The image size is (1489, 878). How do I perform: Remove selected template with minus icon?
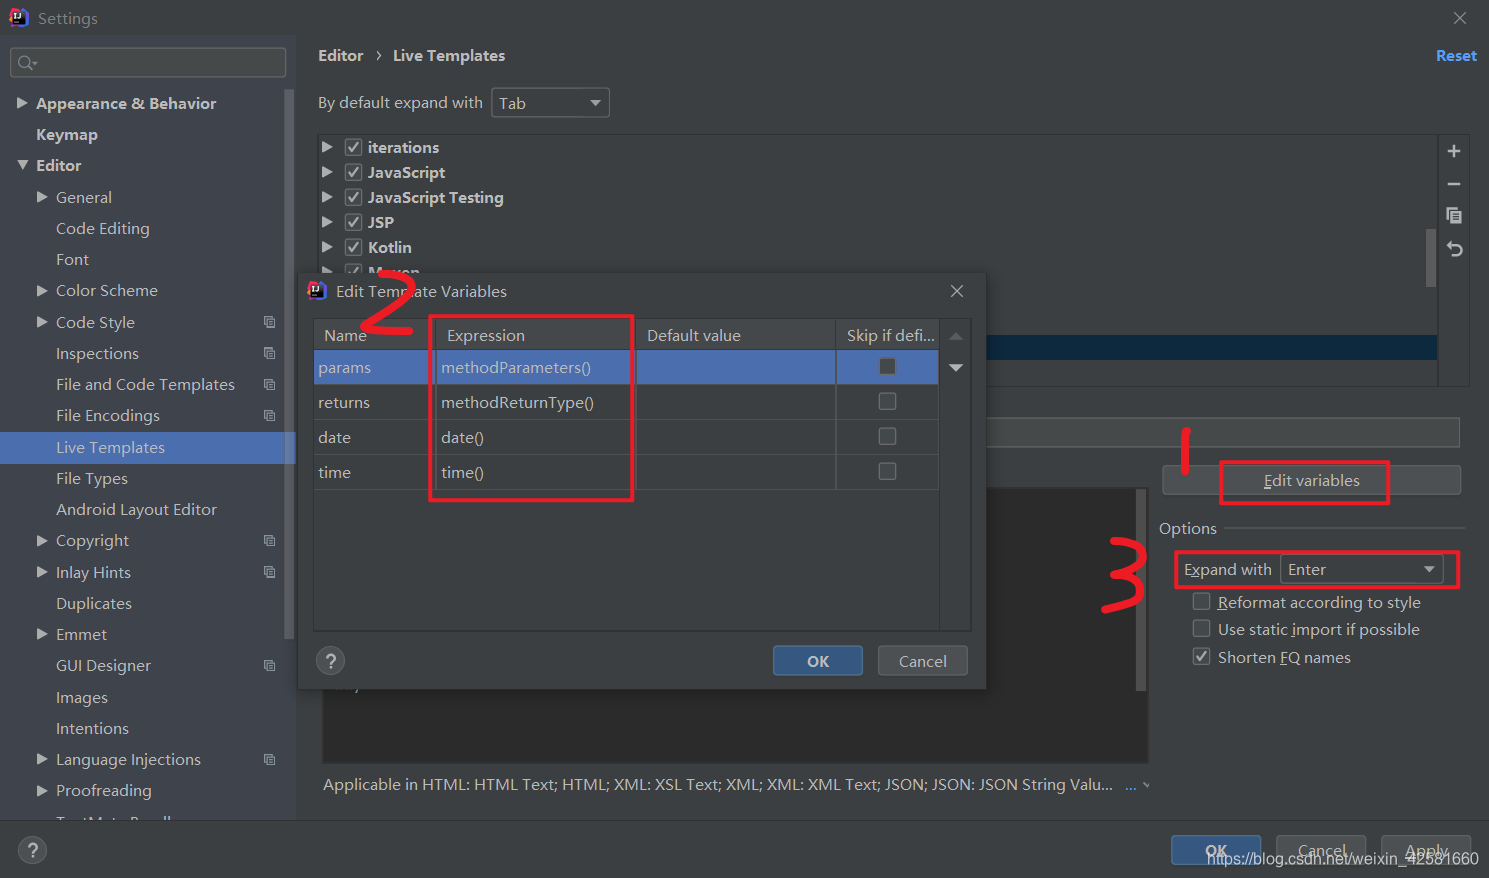[x=1454, y=184]
